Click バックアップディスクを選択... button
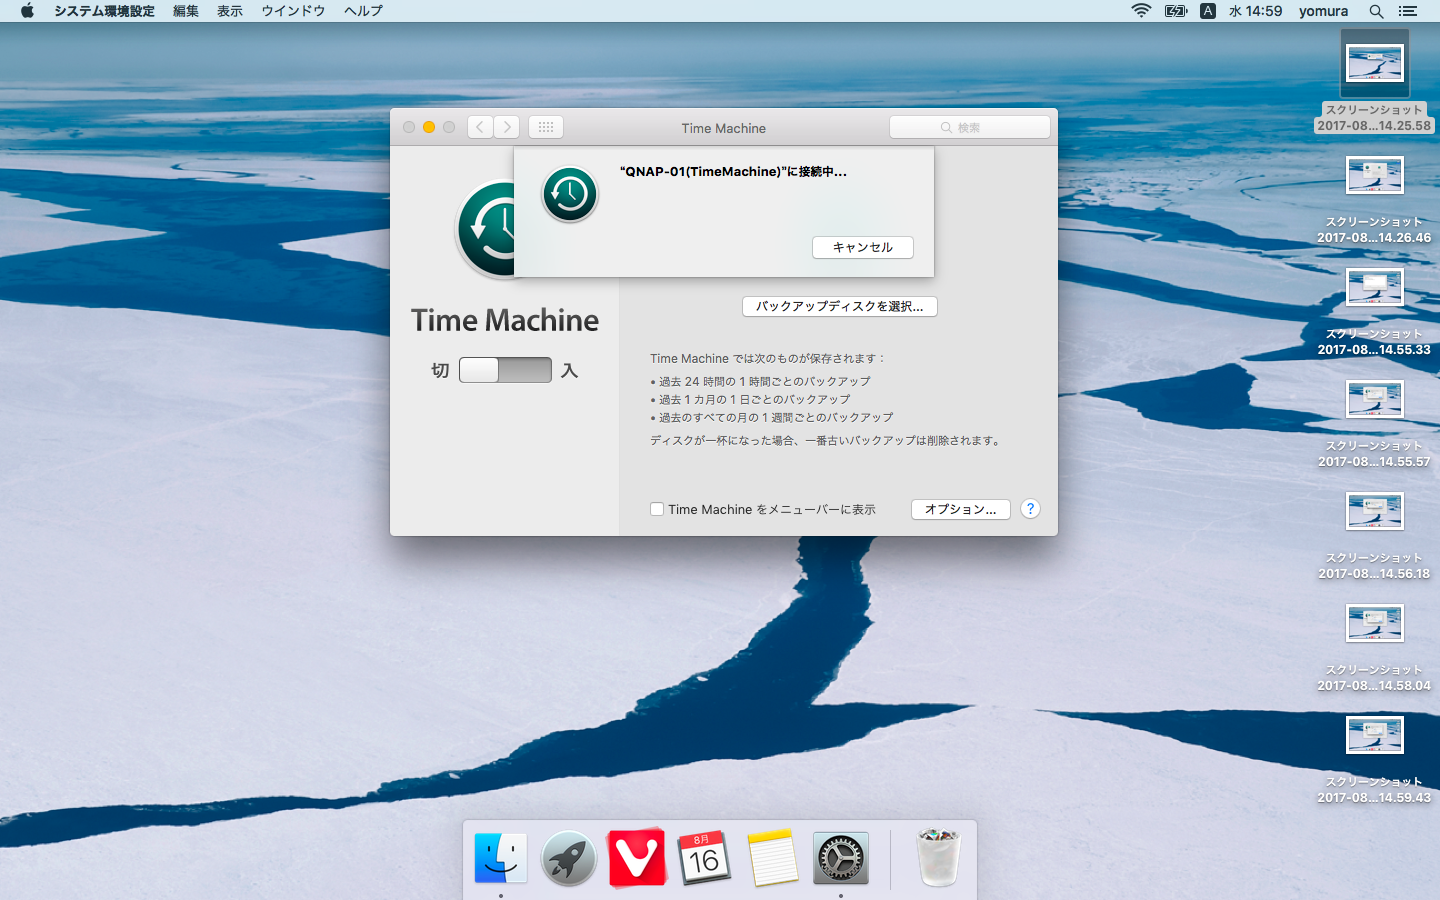 coord(840,306)
